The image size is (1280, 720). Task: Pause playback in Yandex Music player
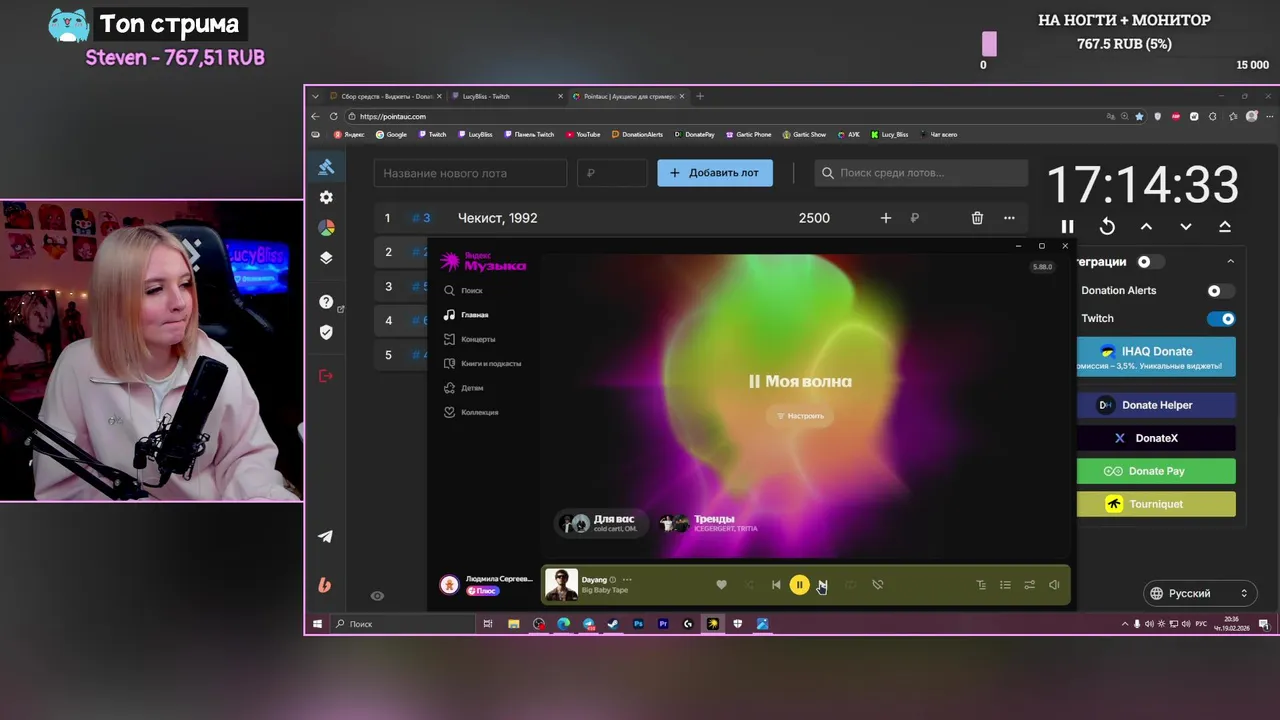[x=799, y=585]
